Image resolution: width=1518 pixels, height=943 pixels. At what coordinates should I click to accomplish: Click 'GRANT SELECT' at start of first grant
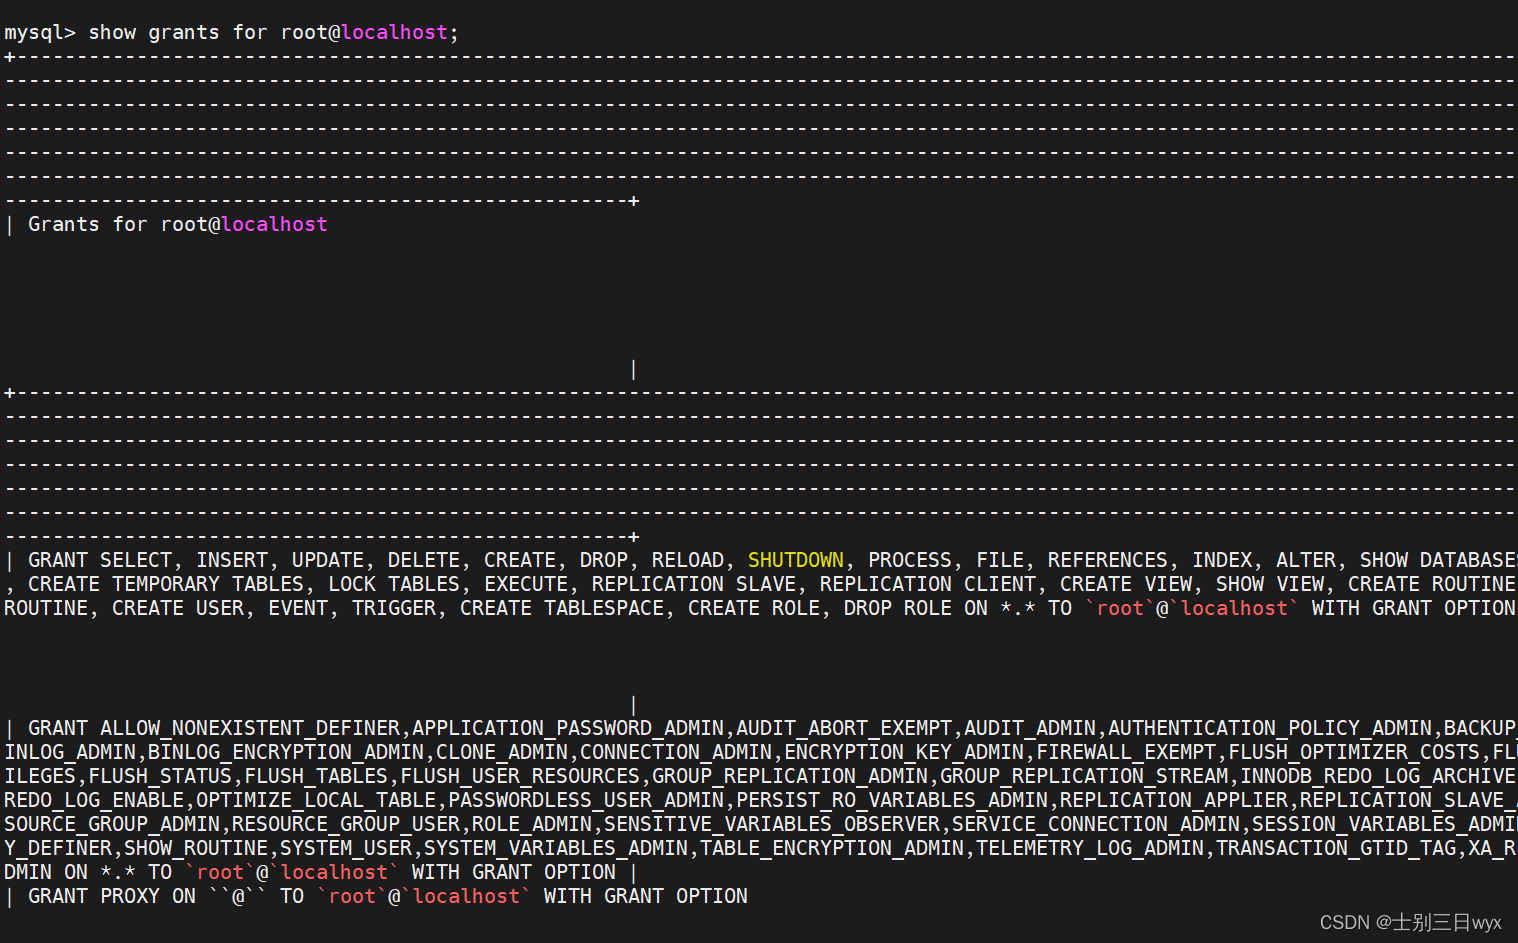[x=100, y=561]
